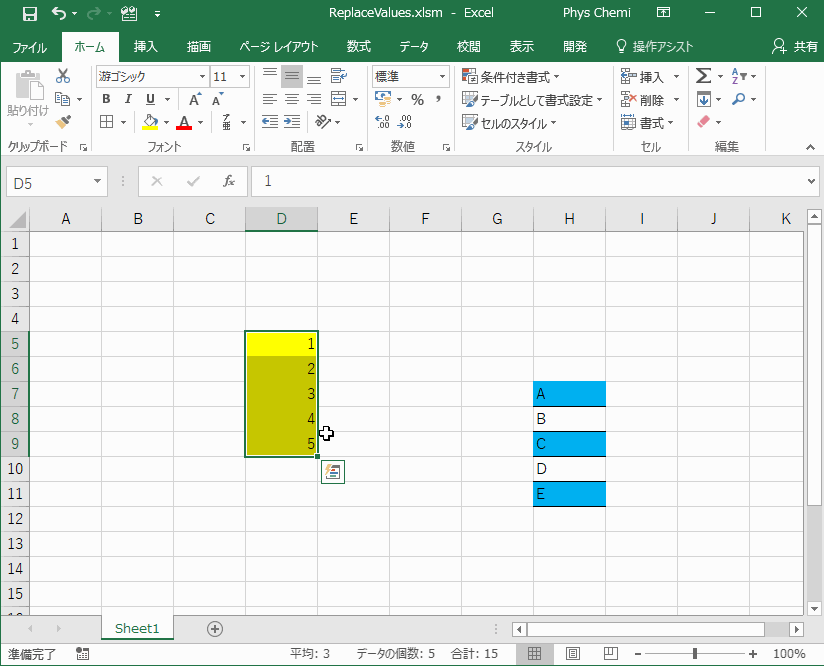The image size is (824, 666).
Task: Click the zoom slider handle
Action: (695, 653)
